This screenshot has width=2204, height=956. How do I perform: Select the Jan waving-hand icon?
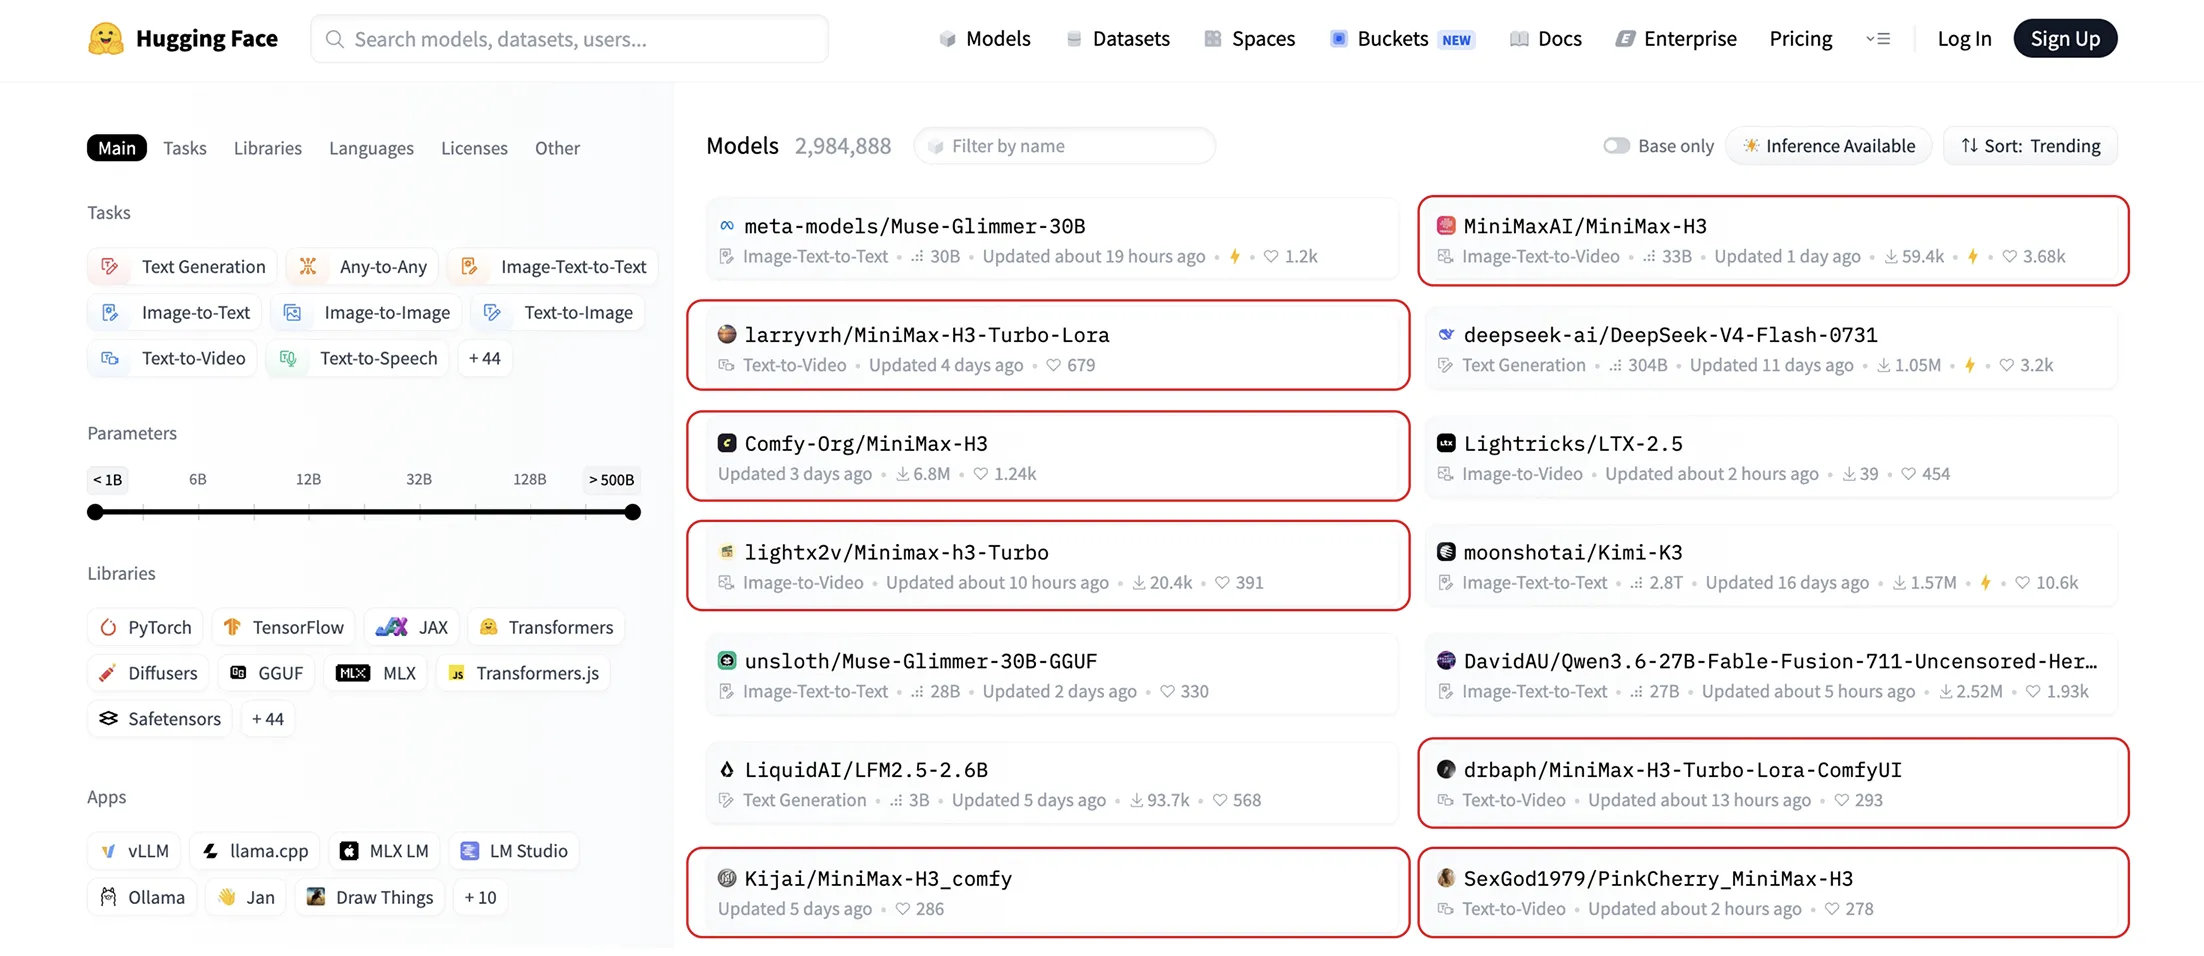coord(227,897)
